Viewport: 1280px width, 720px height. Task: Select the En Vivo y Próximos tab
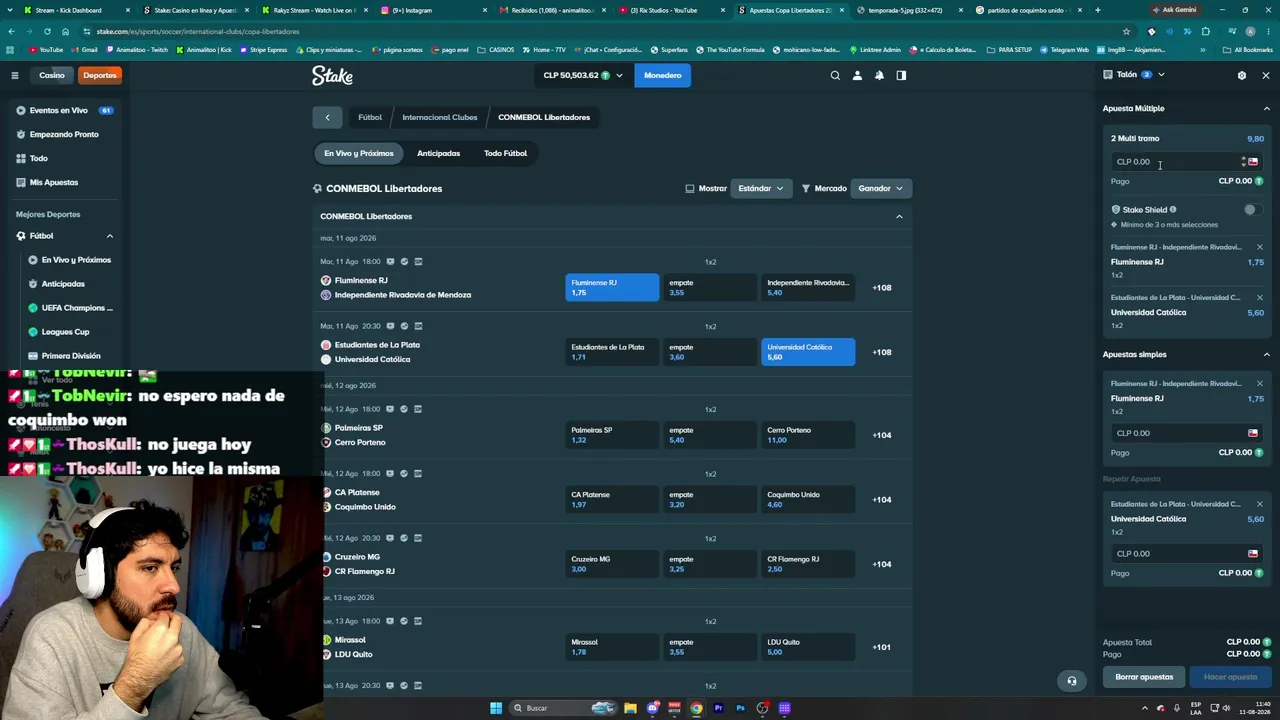[358, 153]
